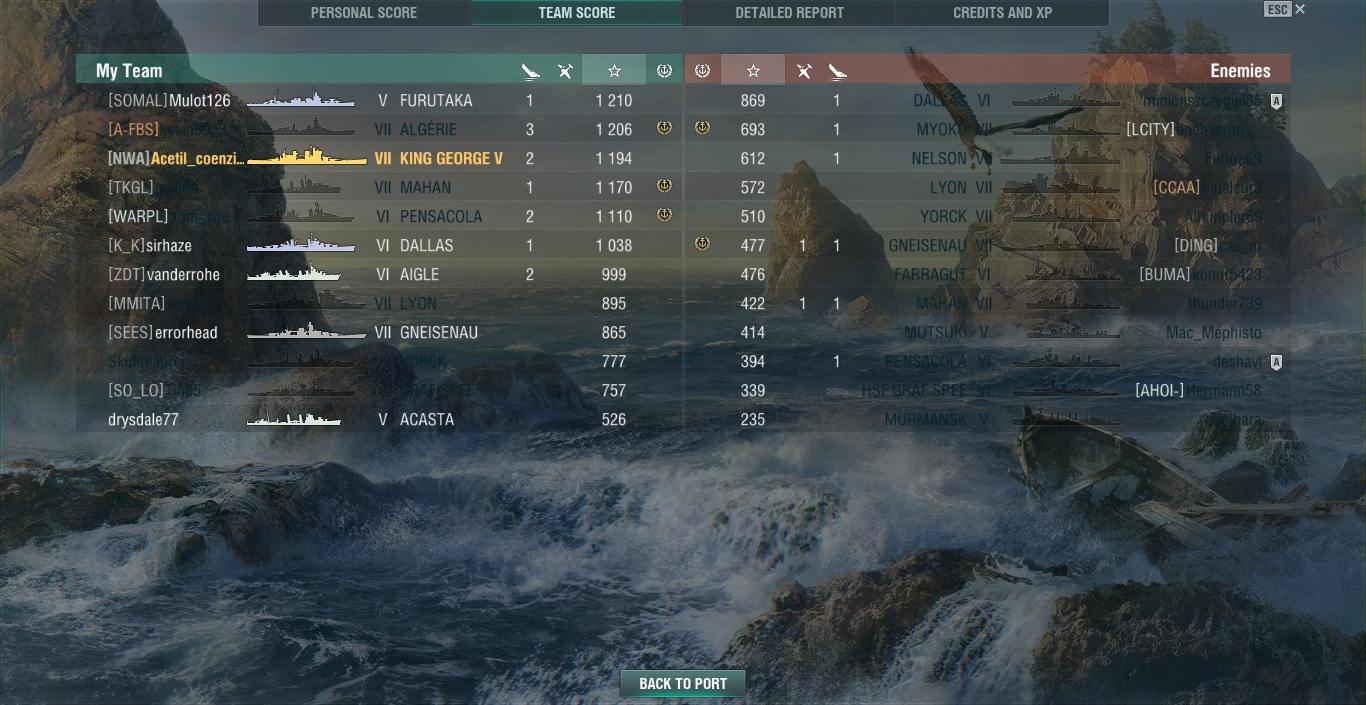Click My Team achievements medal column icon
The height and width of the screenshot is (705, 1366).
[664, 70]
